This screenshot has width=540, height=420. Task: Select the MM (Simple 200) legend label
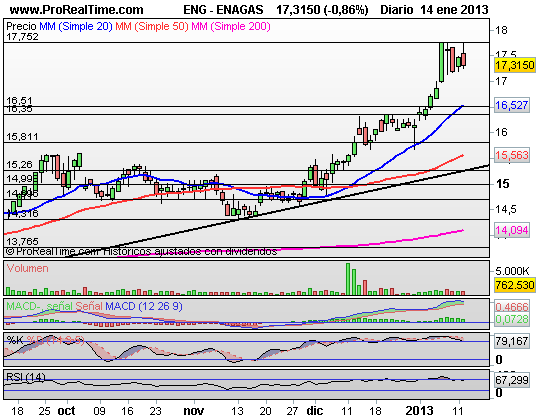click(231, 26)
